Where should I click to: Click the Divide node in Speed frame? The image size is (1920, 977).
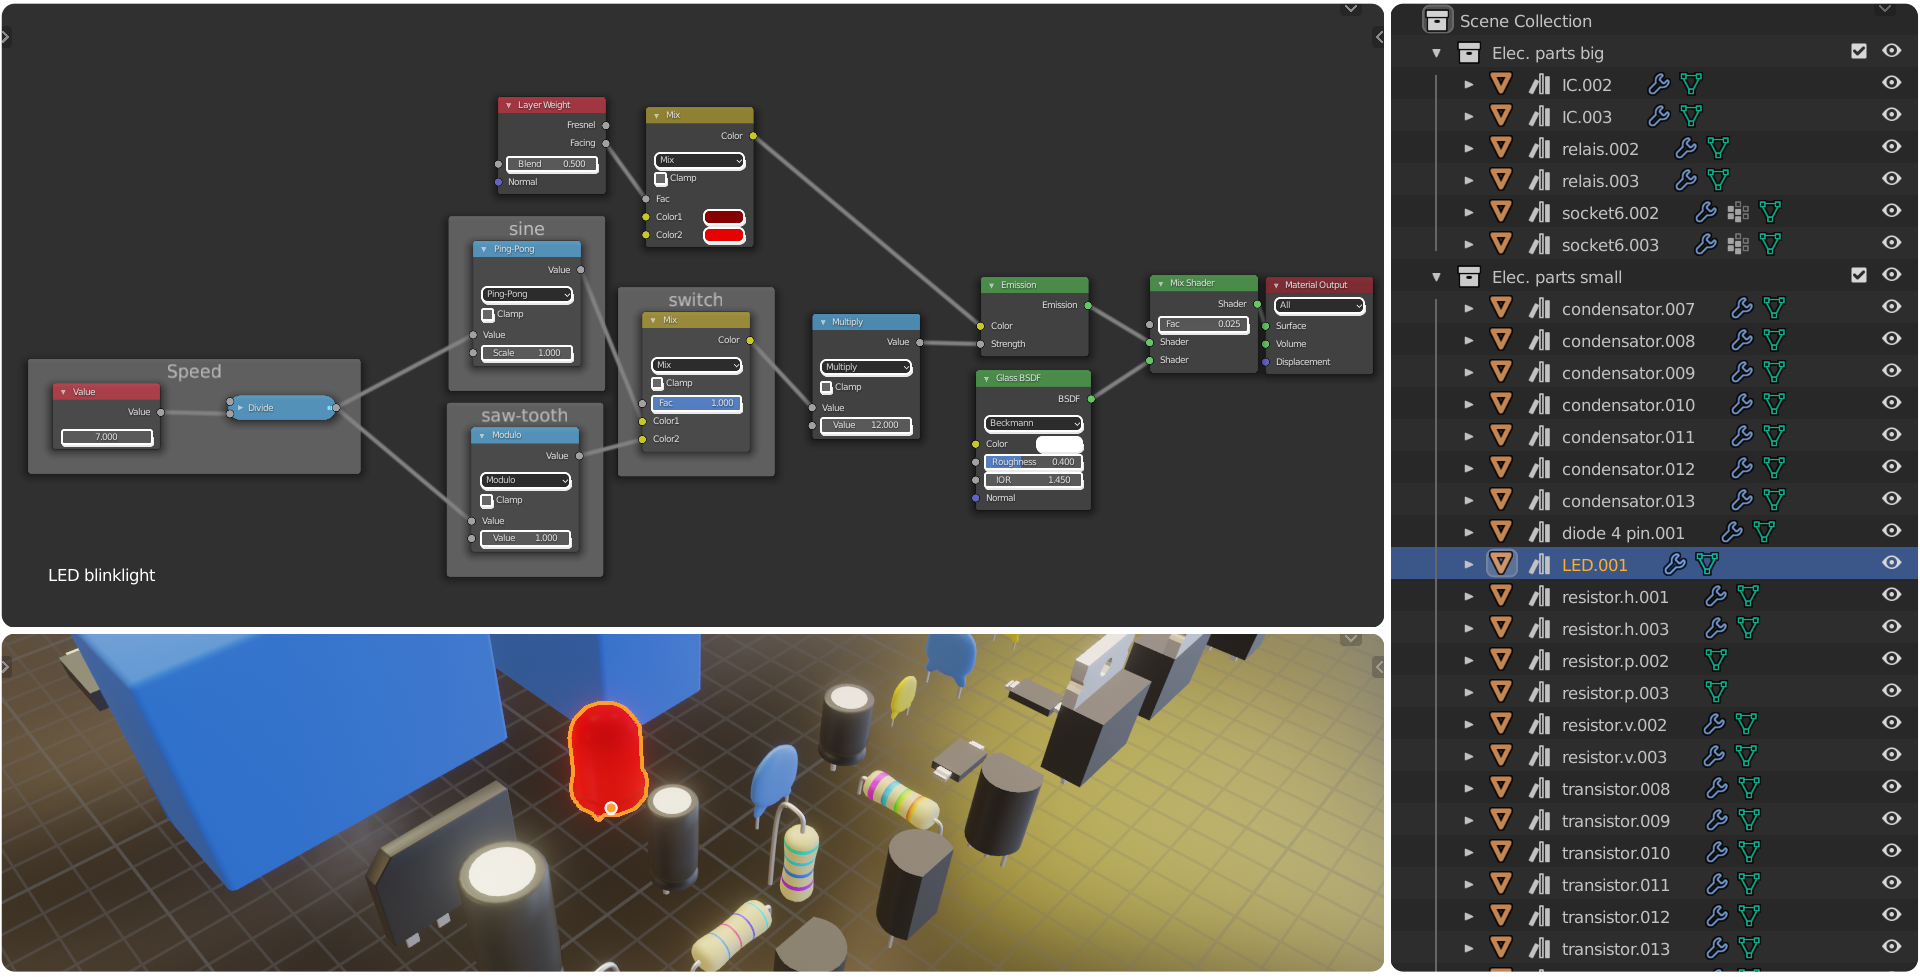(x=283, y=408)
